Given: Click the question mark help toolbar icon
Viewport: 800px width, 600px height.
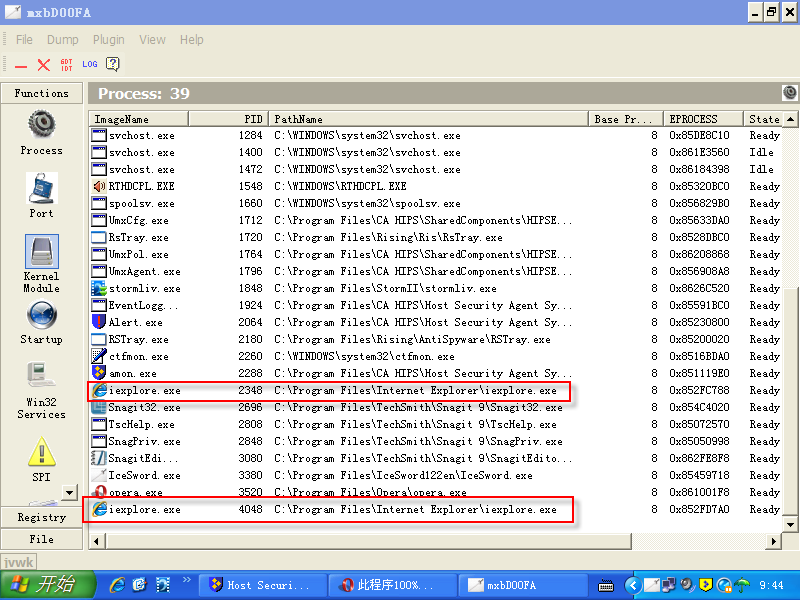Looking at the screenshot, I should point(112,64).
